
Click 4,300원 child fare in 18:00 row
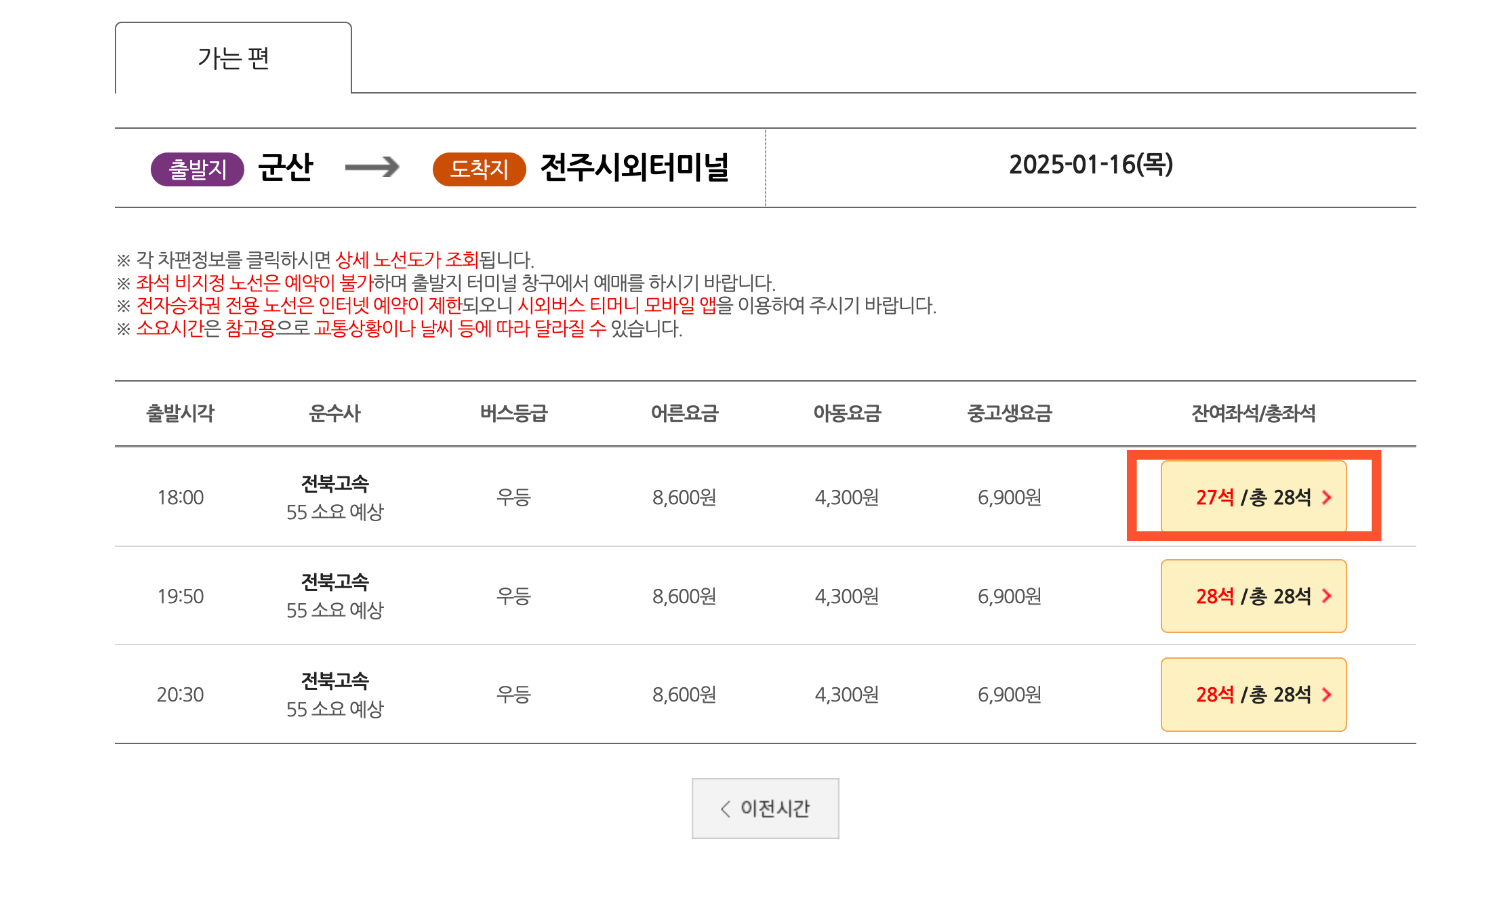click(x=847, y=497)
